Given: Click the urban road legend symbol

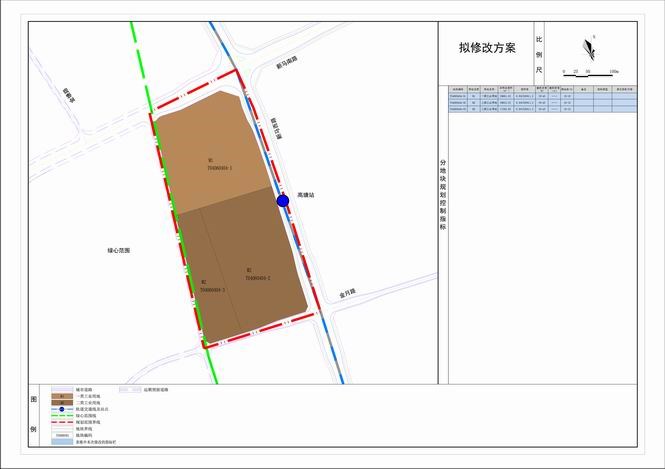Looking at the screenshot, I should click(x=61, y=389).
